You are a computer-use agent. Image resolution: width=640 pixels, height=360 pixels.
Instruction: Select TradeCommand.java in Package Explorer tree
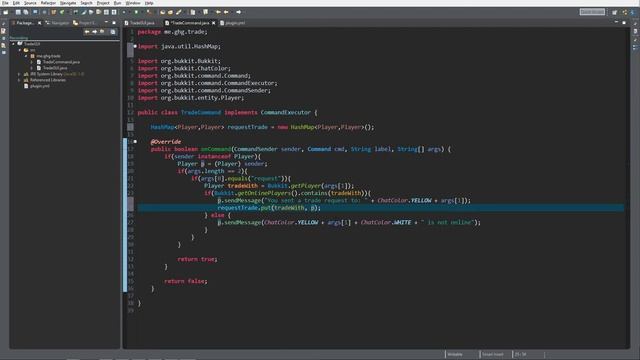pyautogui.click(x=58, y=62)
